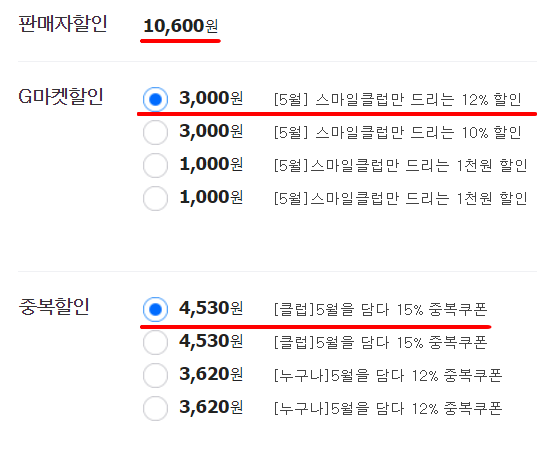Choose the 스마일클럽 10% 할인 radio option
This screenshot has height=467, width=537.
(x=155, y=132)
